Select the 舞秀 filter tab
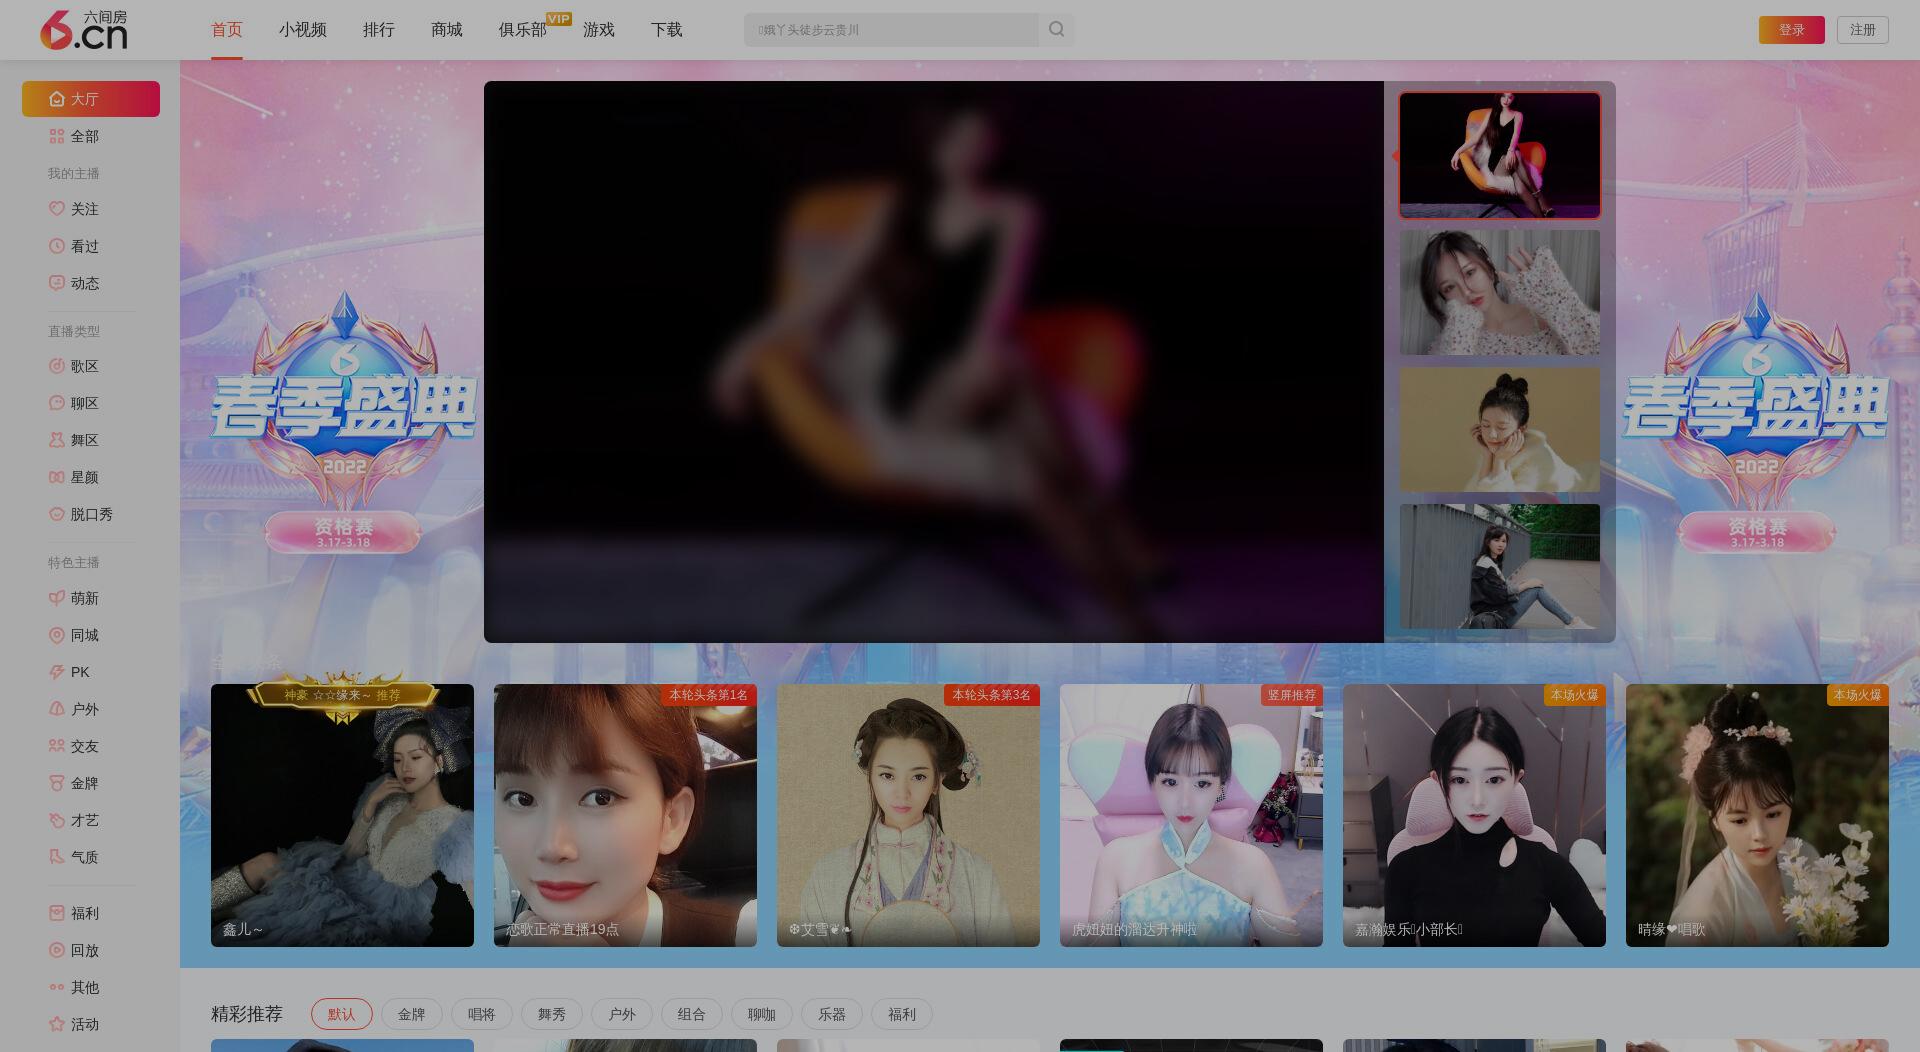 [552, 1014]
